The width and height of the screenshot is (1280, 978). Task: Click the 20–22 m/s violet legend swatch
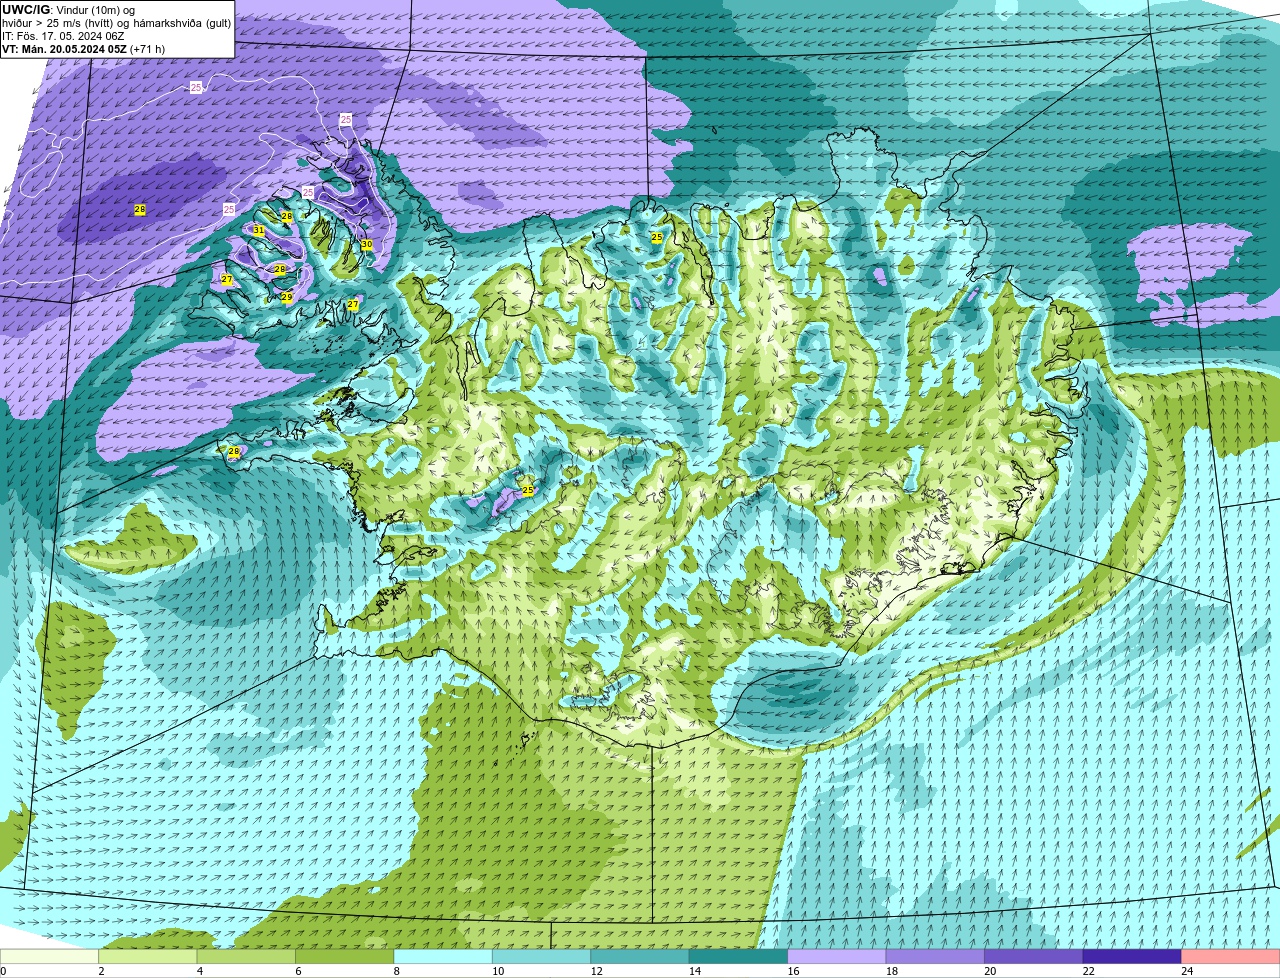(x=1034, y=956)
